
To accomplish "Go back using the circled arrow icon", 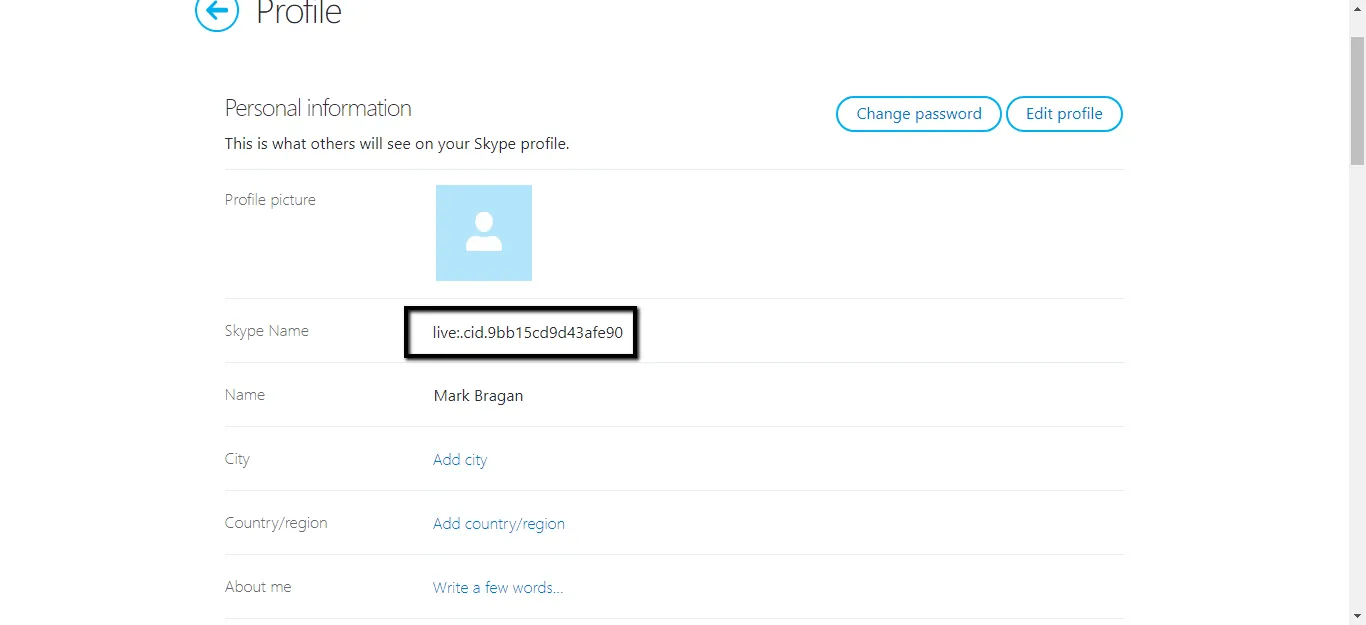I will pos(217,12).
